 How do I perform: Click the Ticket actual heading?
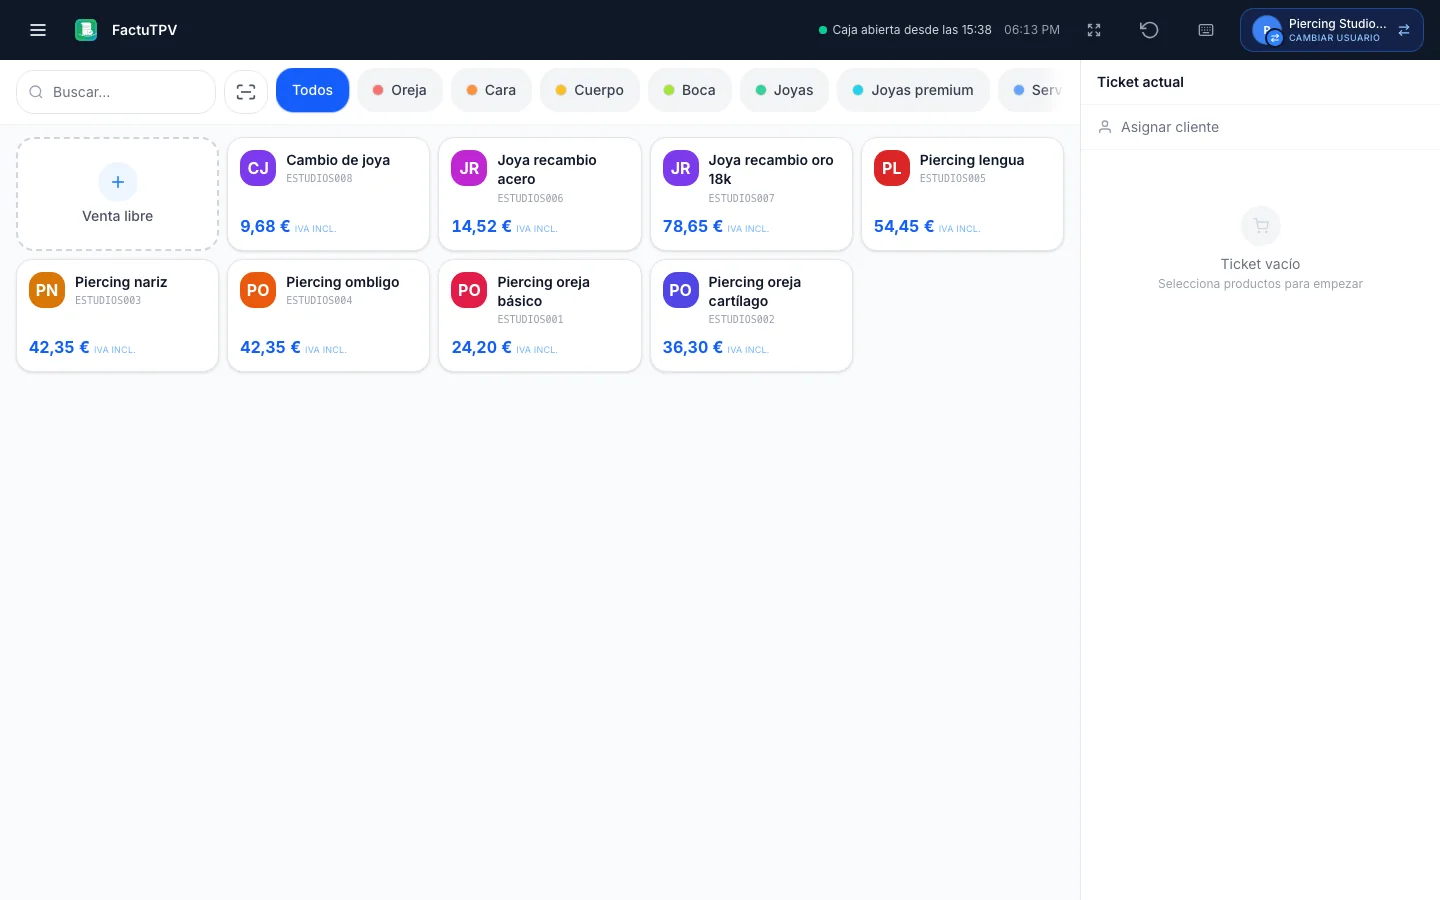[1140, 82]
